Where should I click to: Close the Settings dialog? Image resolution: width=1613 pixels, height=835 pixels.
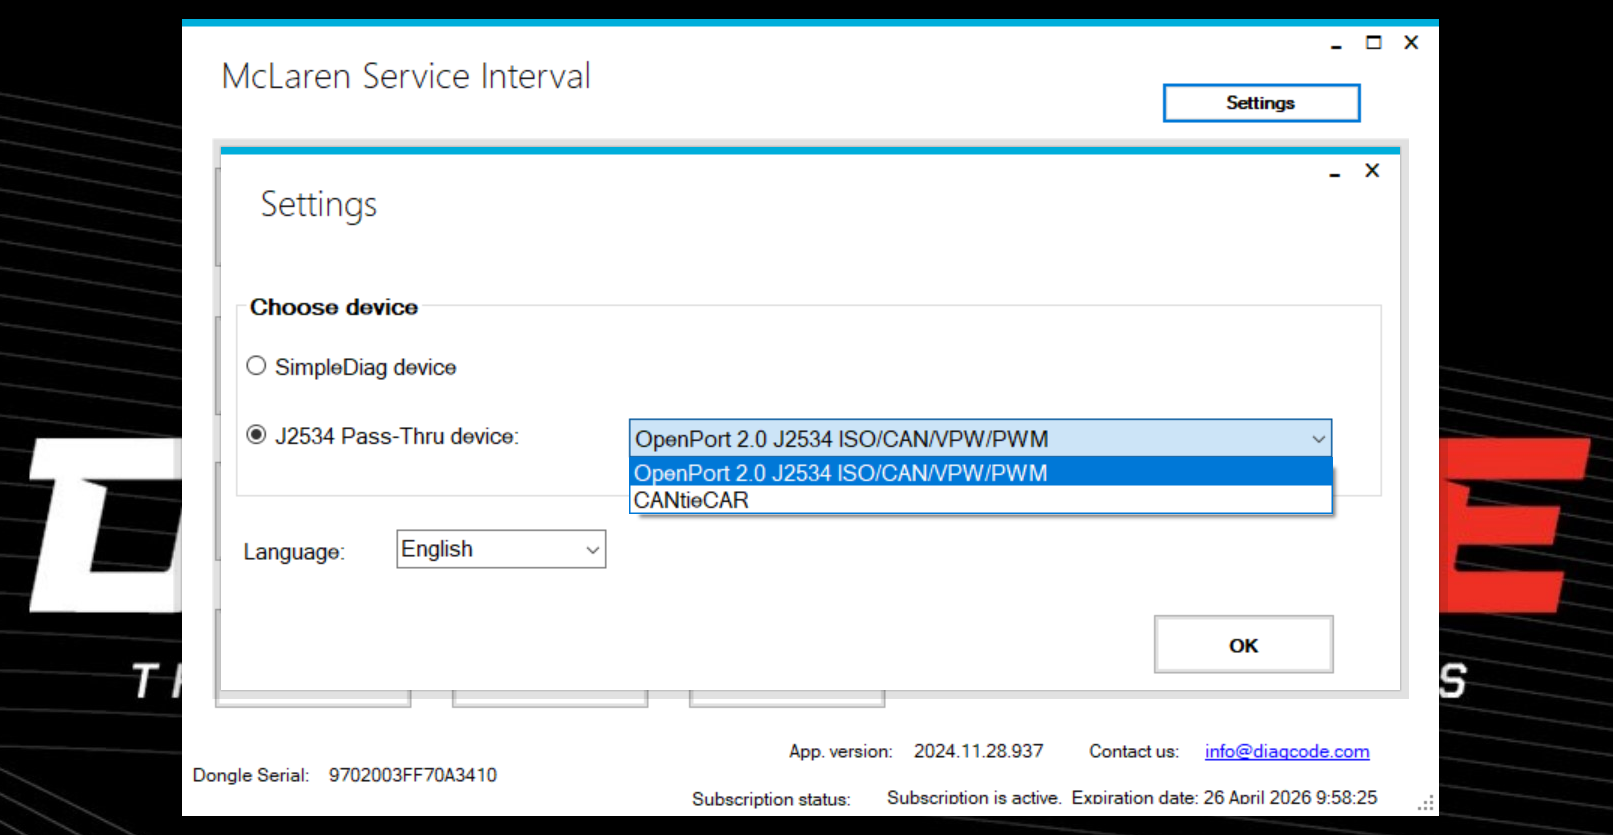click(1372, 171)
